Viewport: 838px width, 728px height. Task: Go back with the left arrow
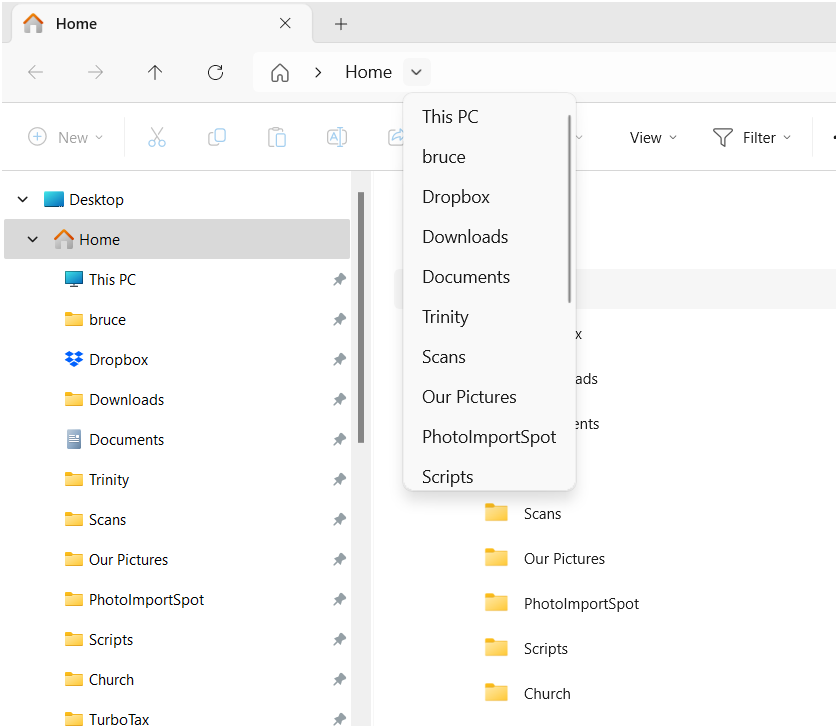point(35,72)
